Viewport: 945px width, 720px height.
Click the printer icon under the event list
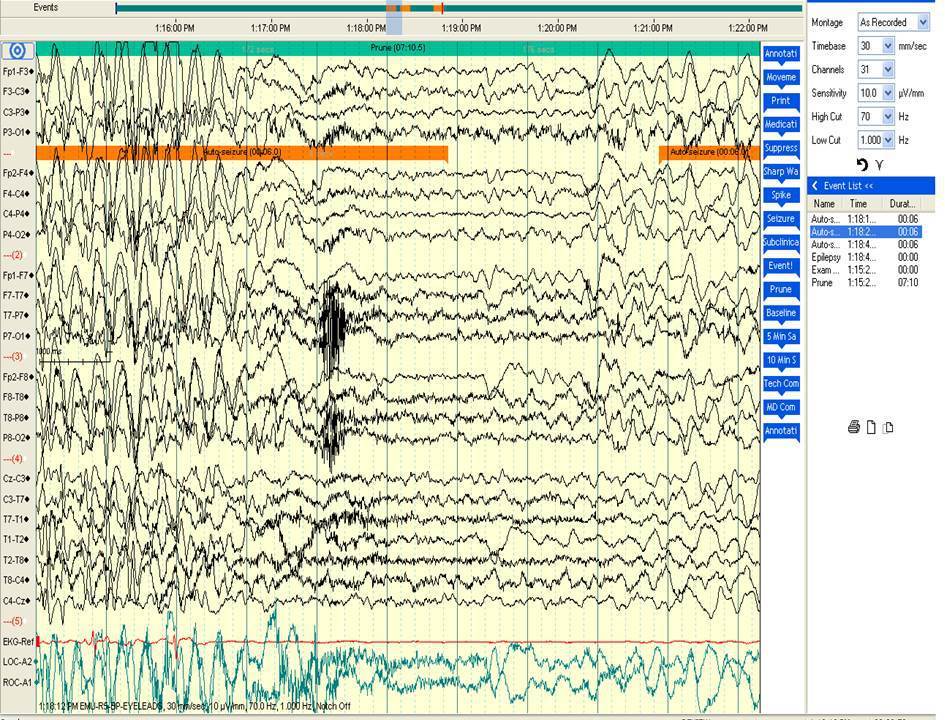coord(854,427)
